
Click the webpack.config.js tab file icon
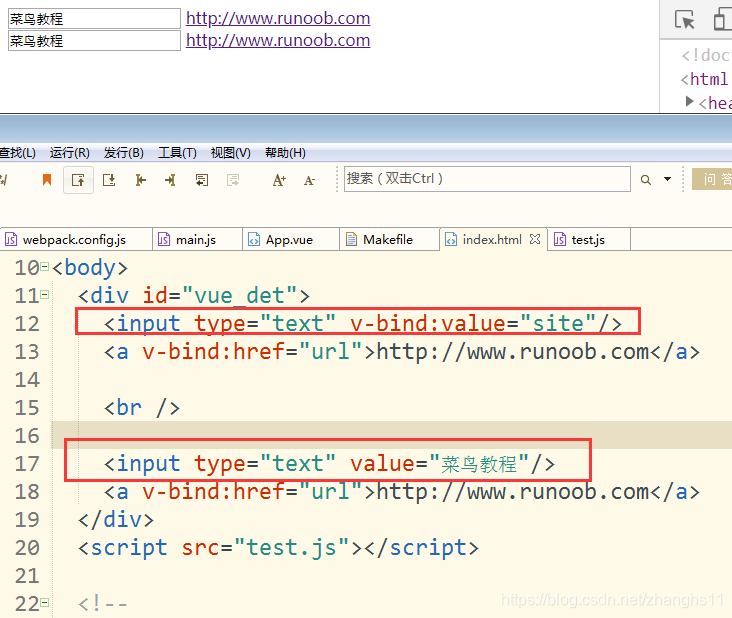pos(11,239)
